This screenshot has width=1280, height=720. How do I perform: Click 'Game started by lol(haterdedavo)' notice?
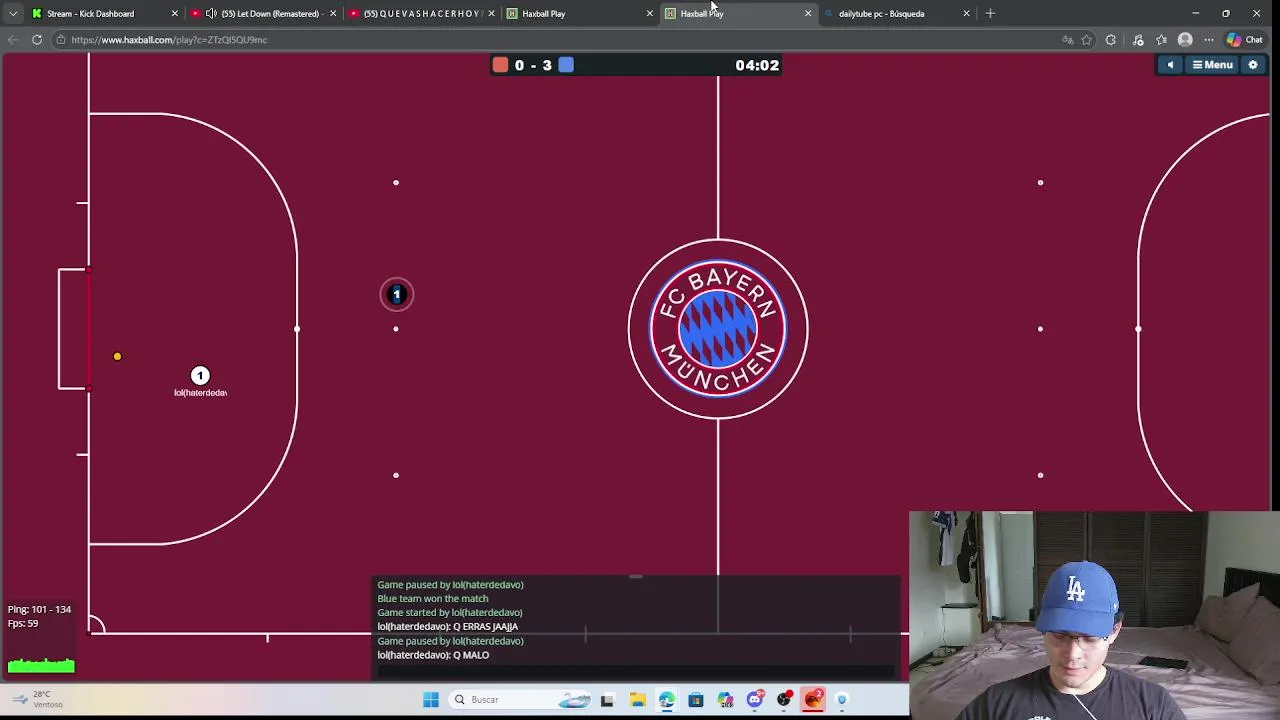pos(450,613)
